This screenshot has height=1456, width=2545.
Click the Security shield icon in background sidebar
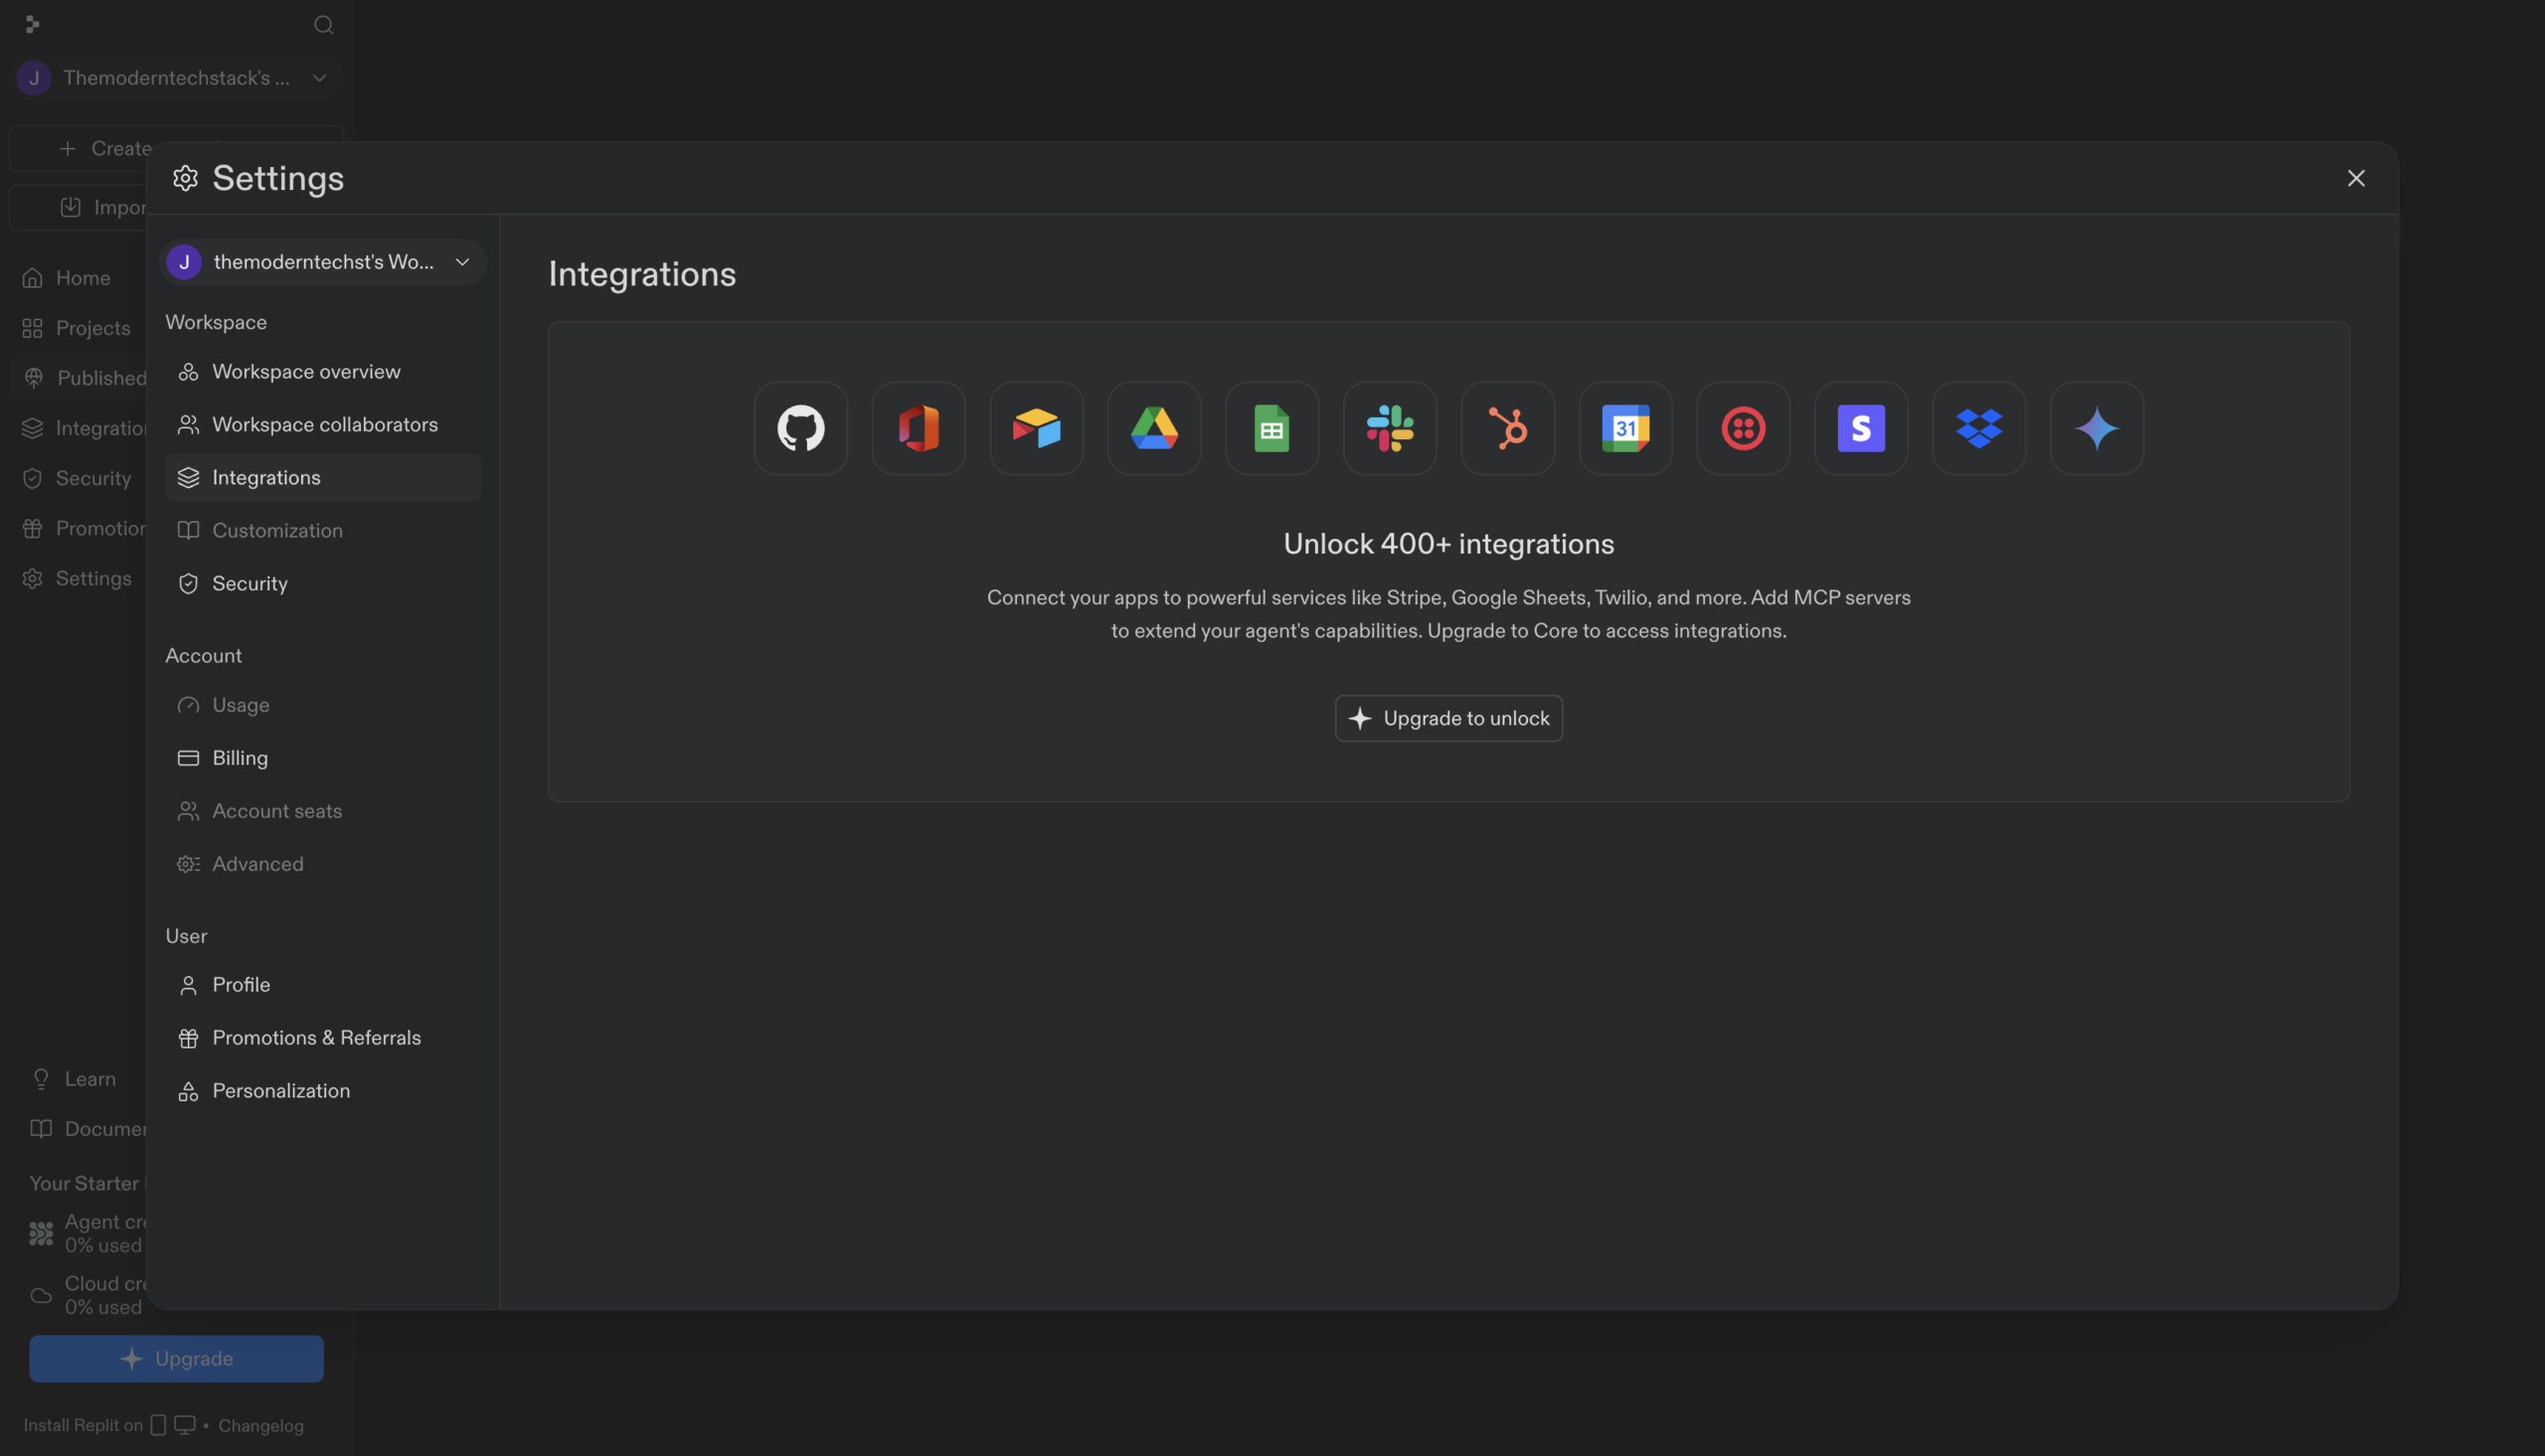tap(33, 478)
